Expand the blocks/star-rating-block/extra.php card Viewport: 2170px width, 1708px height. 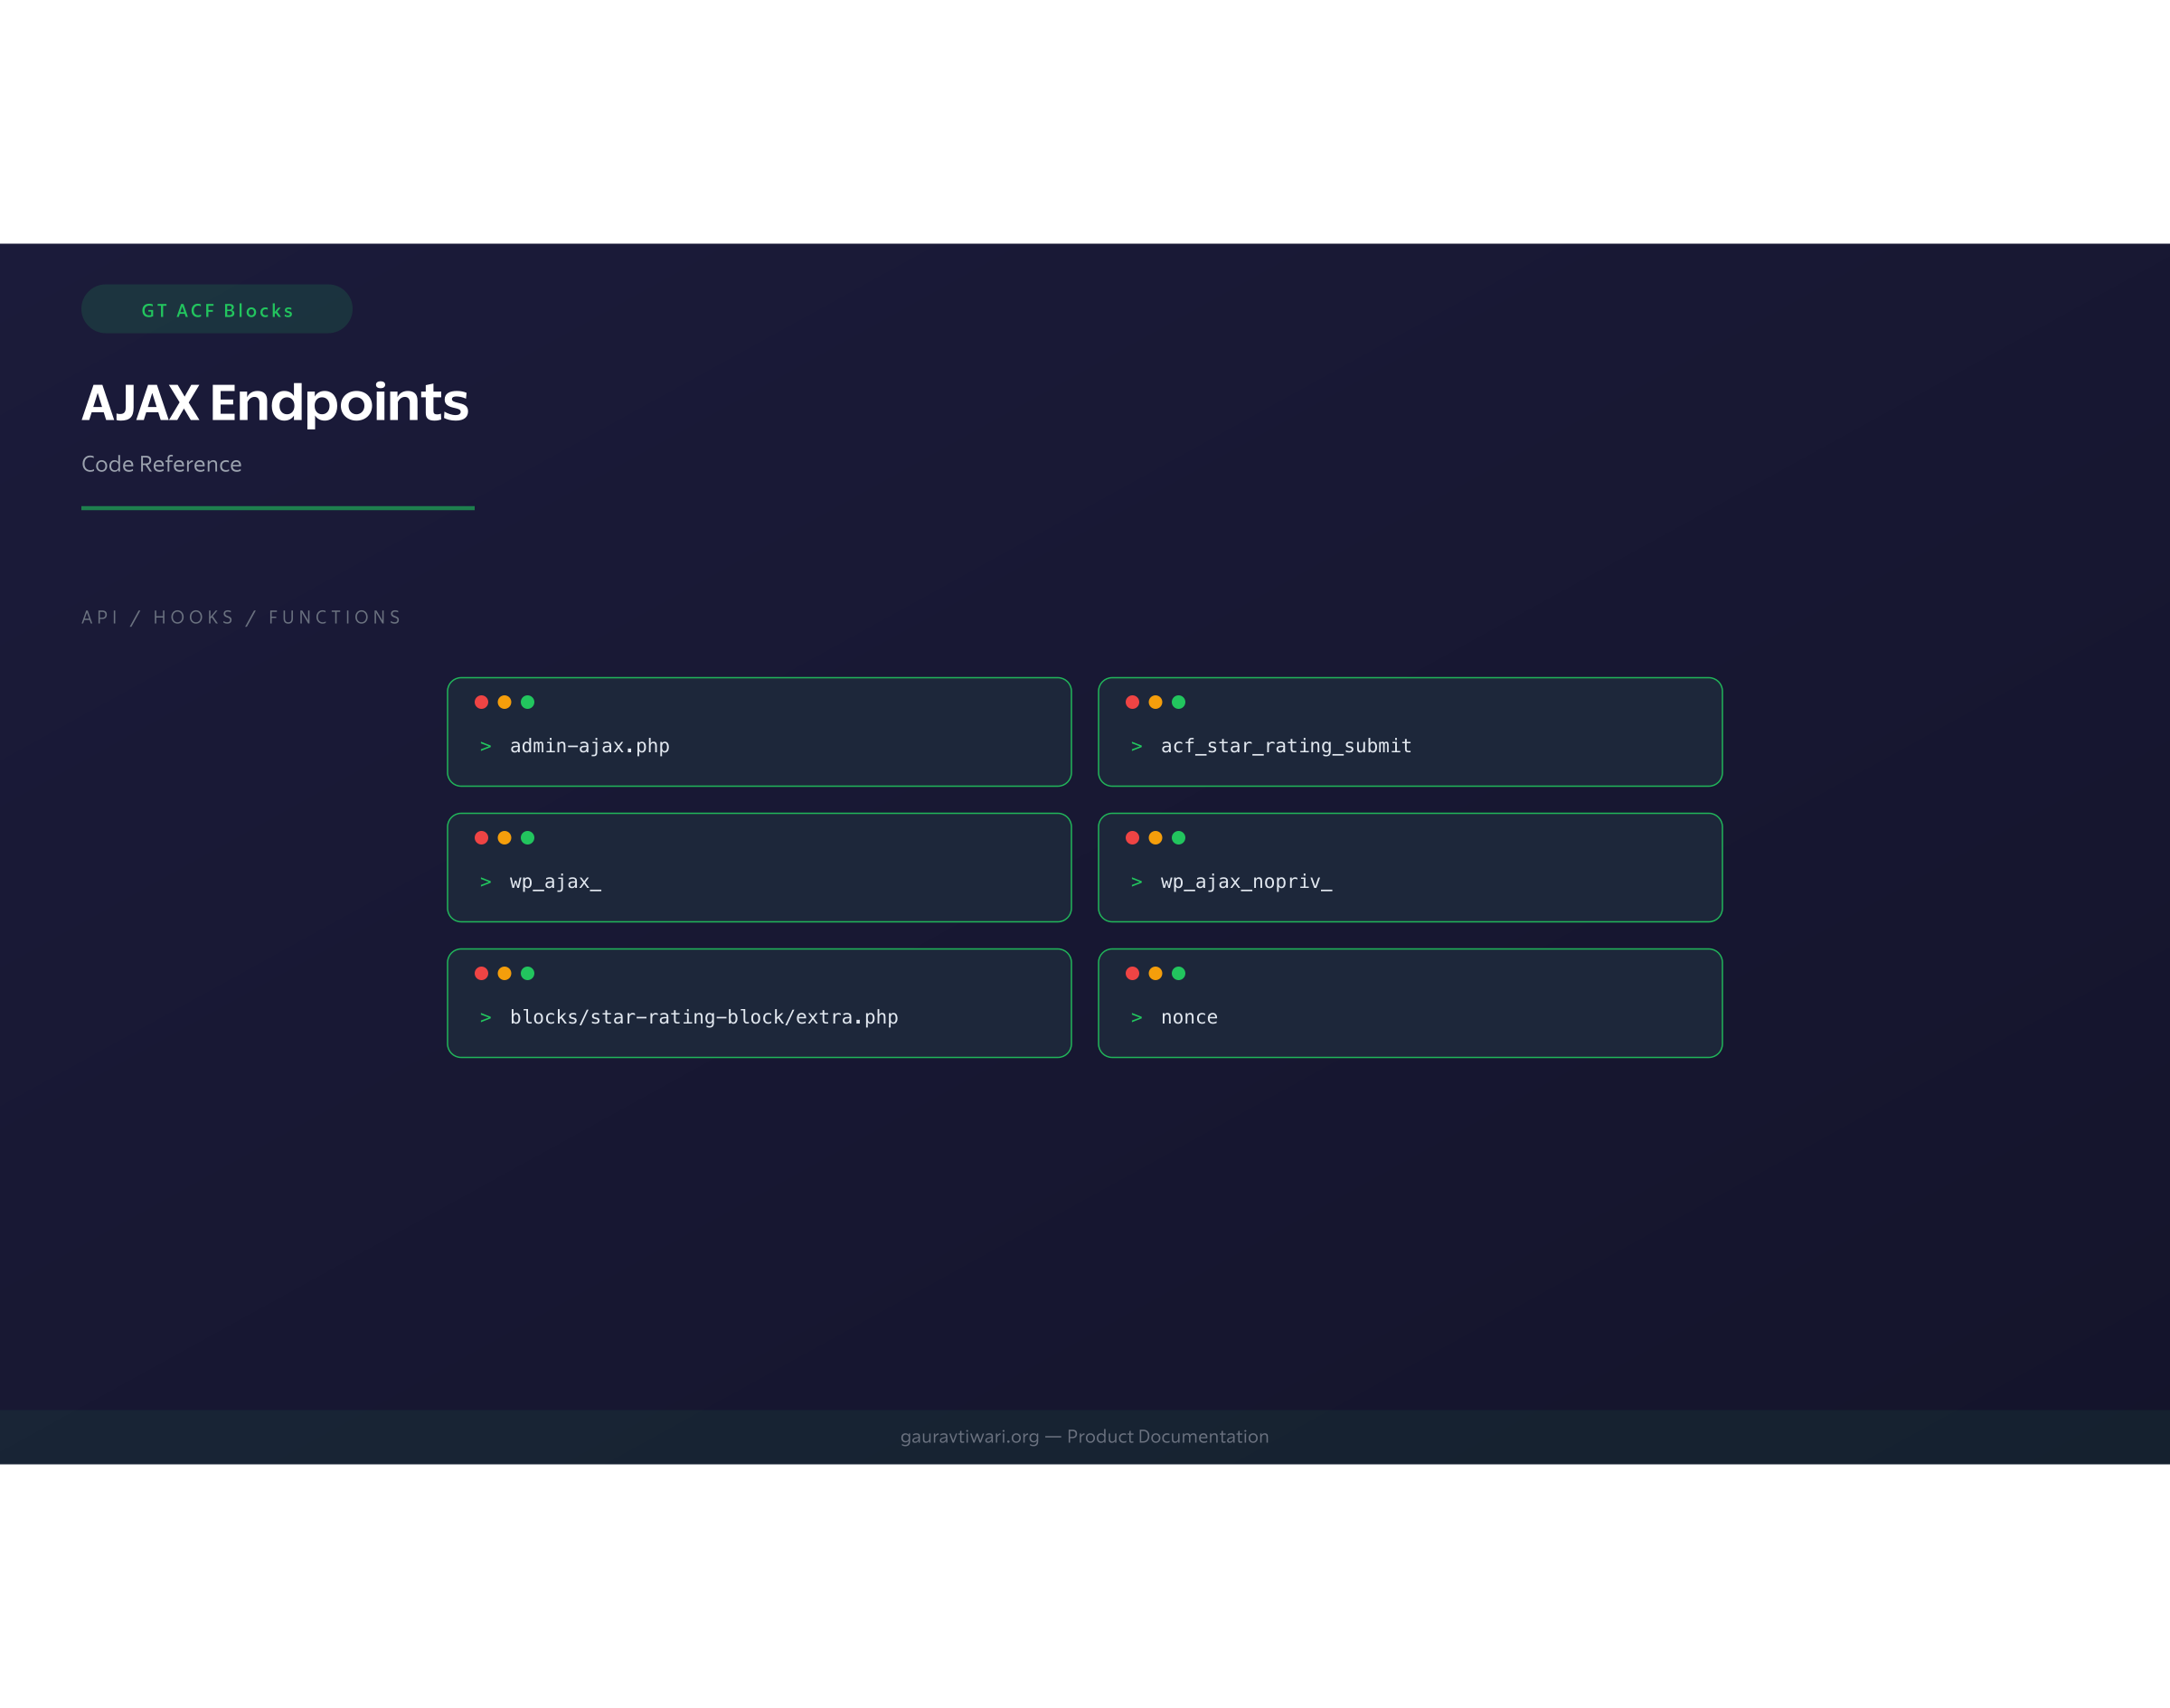tap(759, 1002)
